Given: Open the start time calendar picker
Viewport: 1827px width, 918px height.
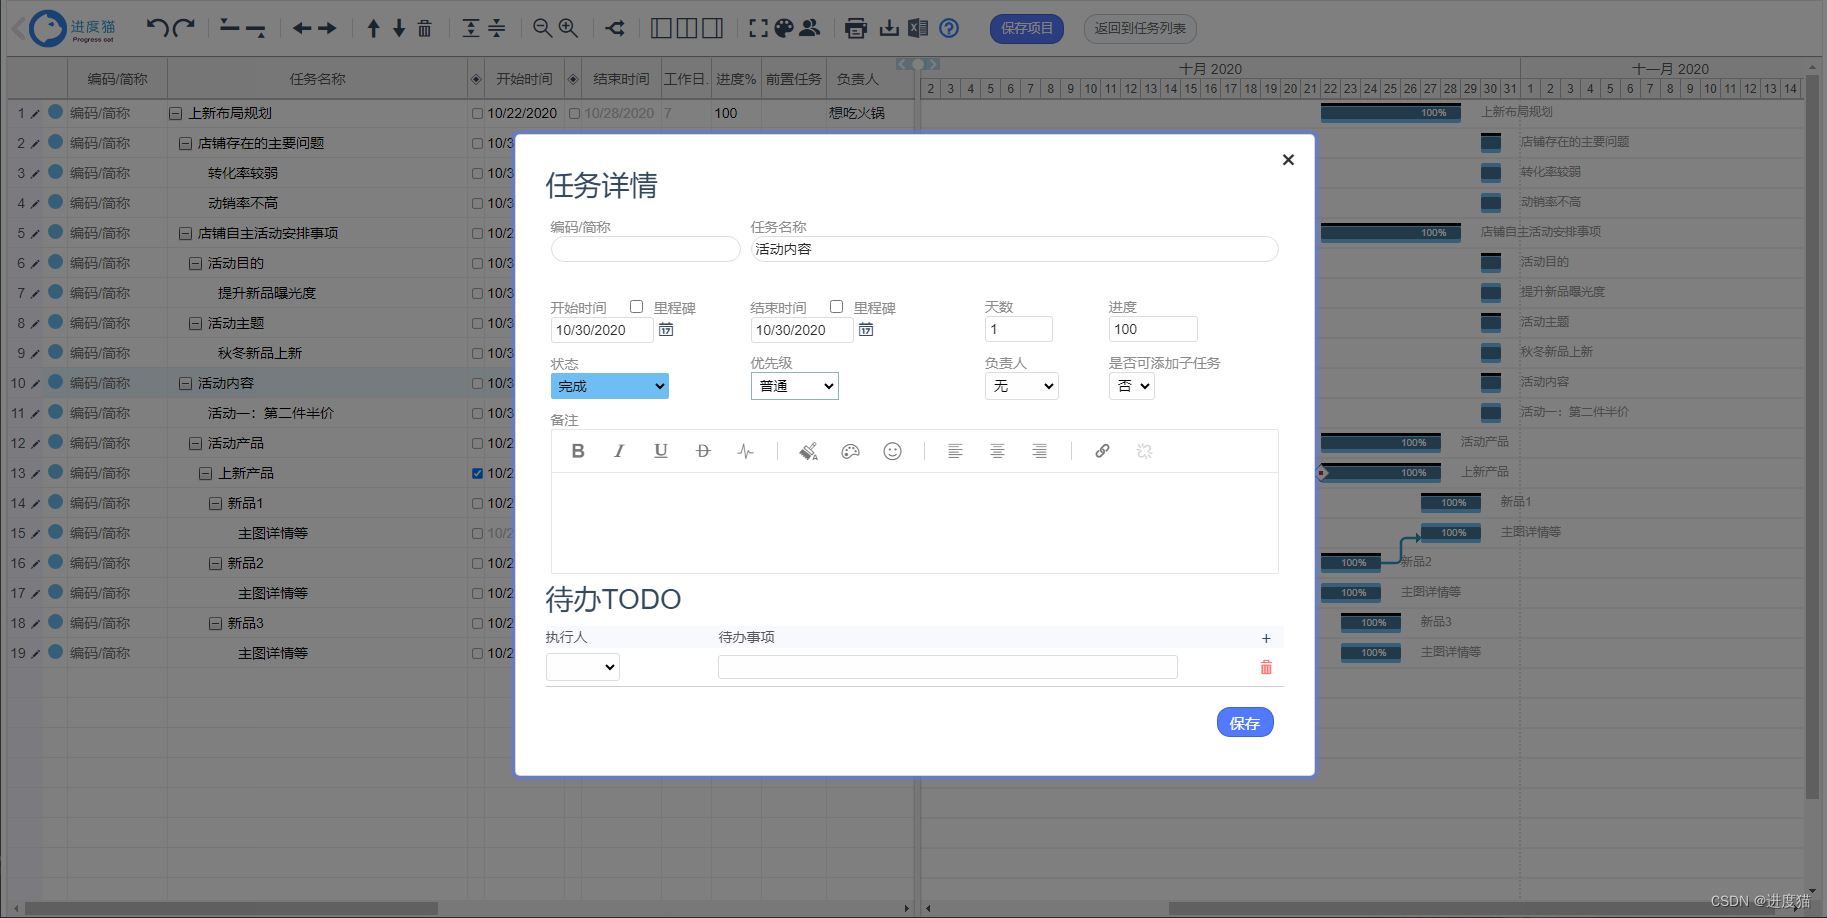Looking at the screenshot, I should point(666,329).
